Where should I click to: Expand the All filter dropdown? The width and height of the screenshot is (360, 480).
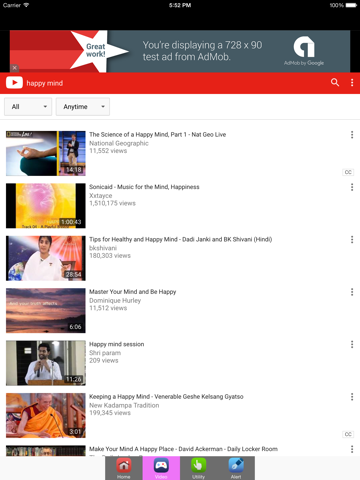click(x=28, y=107)
